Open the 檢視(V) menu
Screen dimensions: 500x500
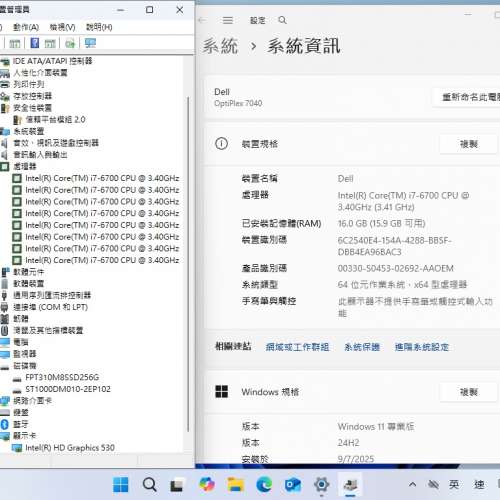click(x=62, y=27)
